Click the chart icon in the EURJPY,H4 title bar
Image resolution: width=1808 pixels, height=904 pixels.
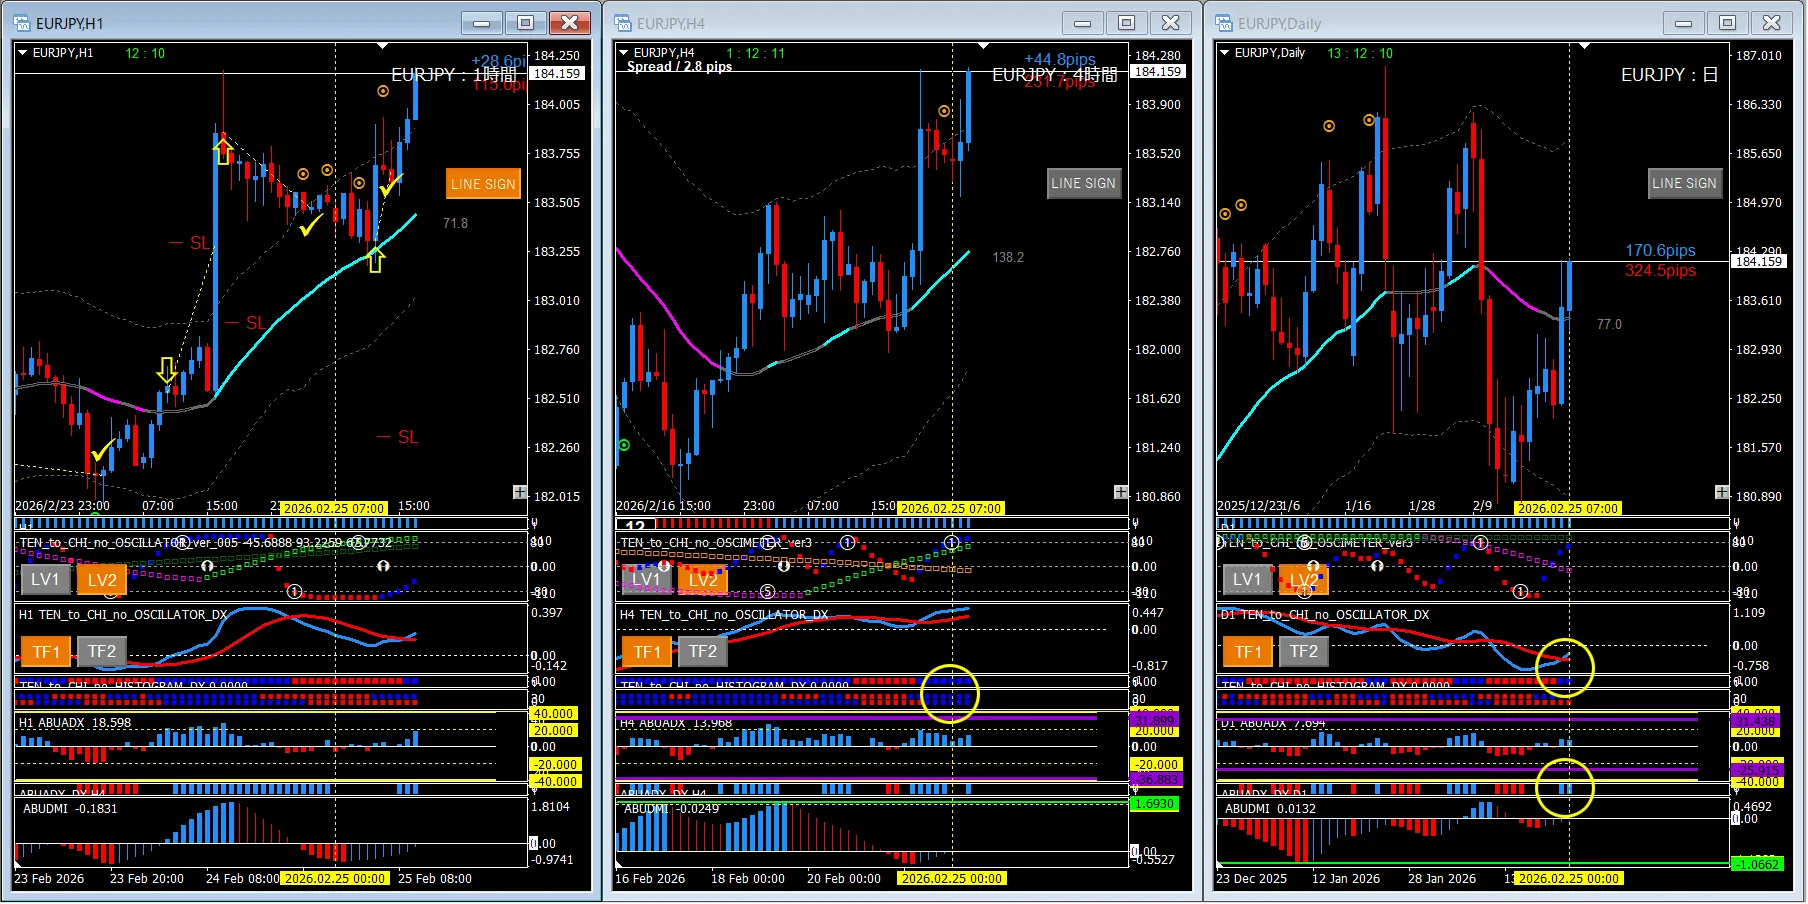(623, 23)
